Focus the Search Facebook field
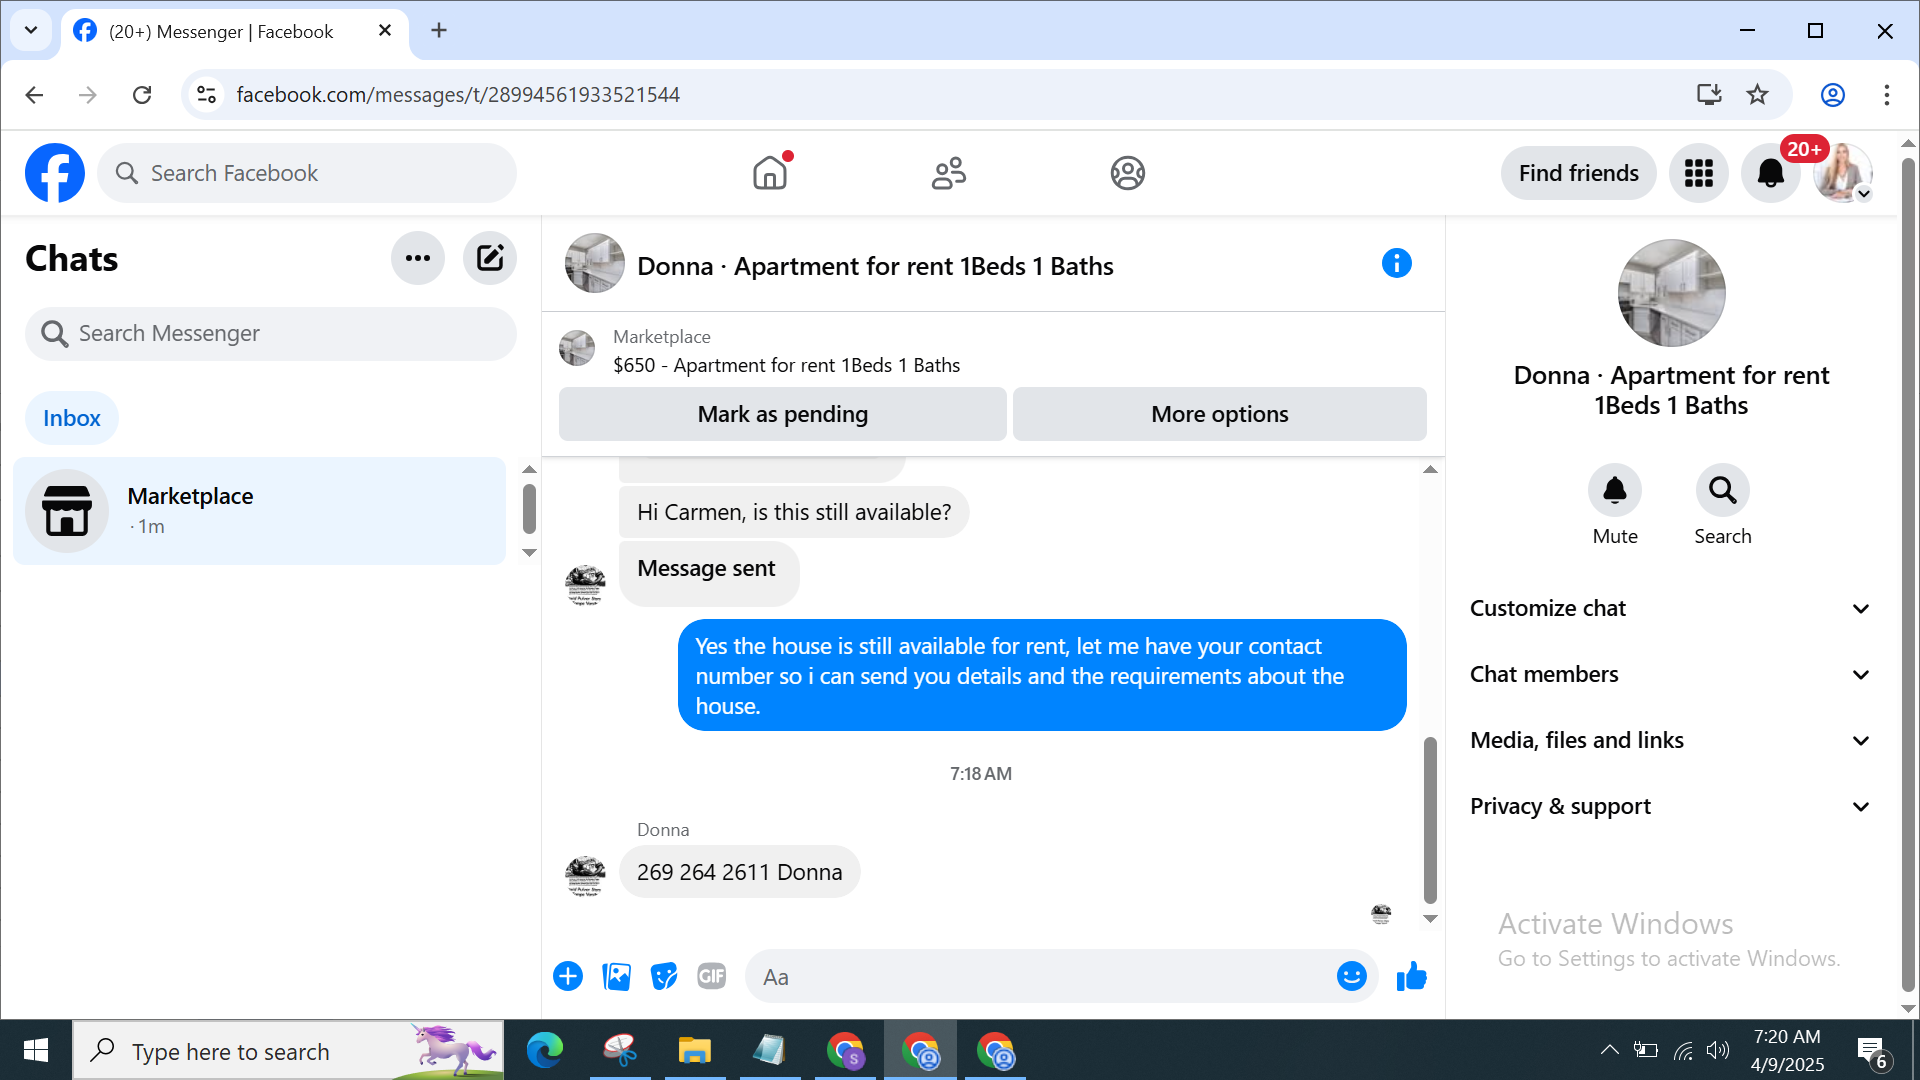1920x1080 pixels. (x=307, y=173)
